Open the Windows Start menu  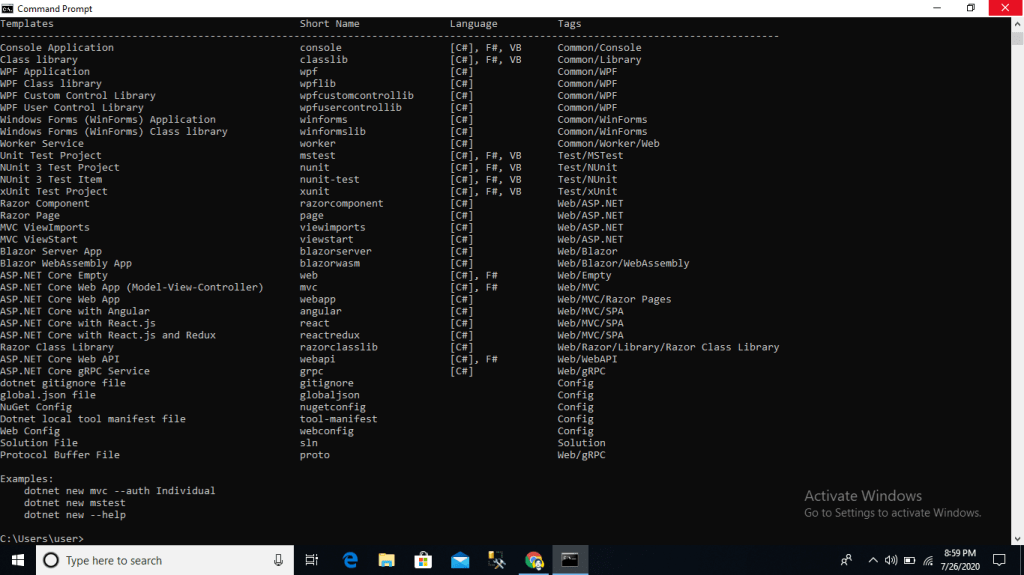coord(18,560)
